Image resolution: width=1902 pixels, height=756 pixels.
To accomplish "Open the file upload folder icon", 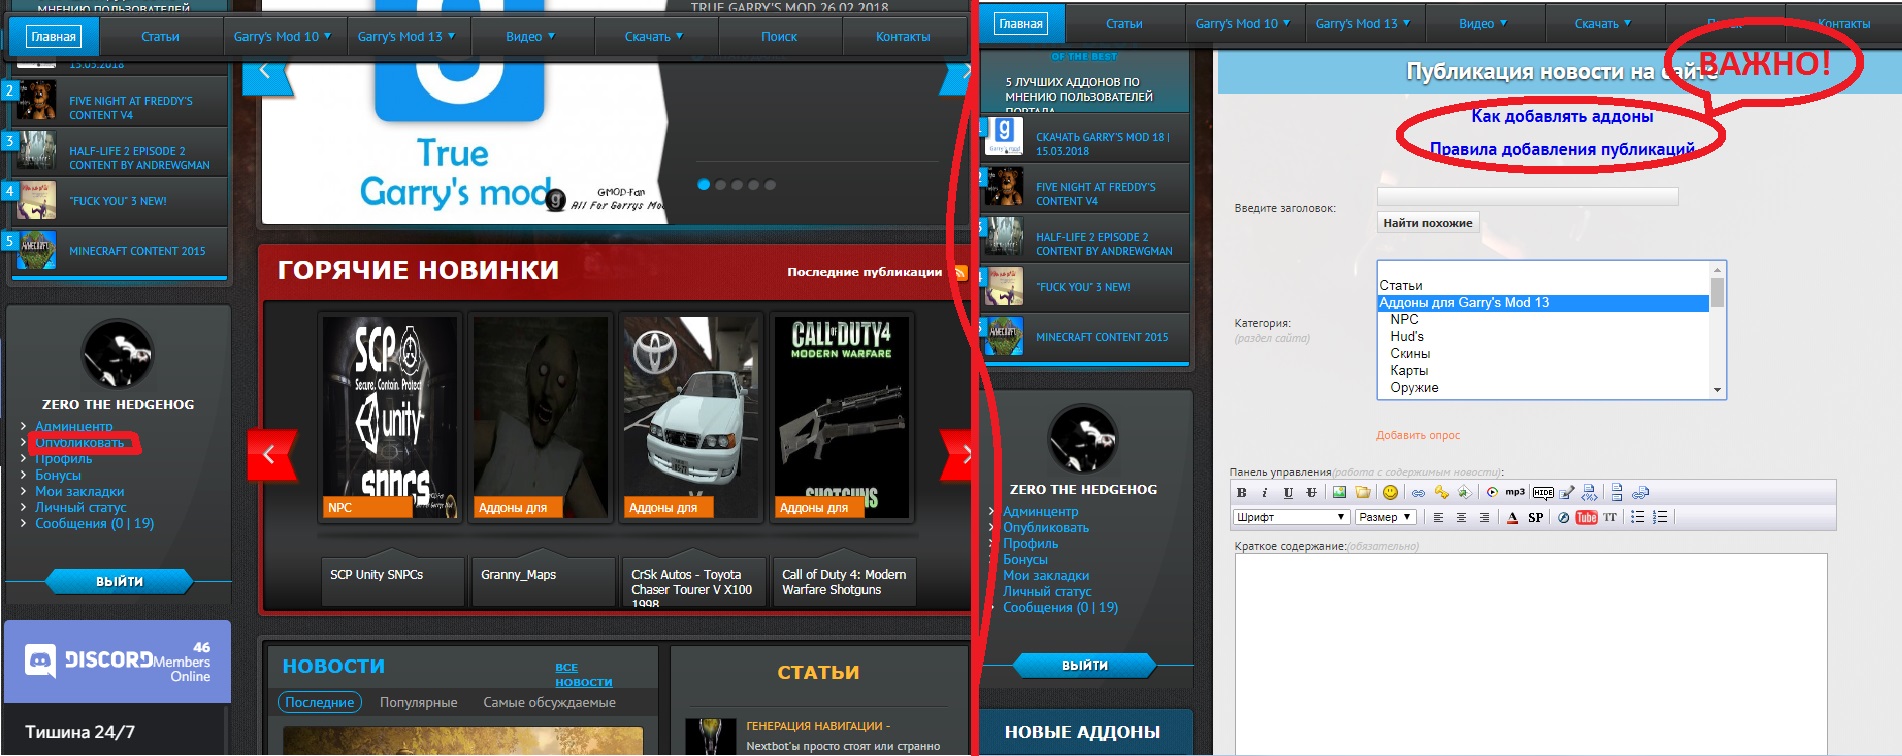I will [1363, 492].
